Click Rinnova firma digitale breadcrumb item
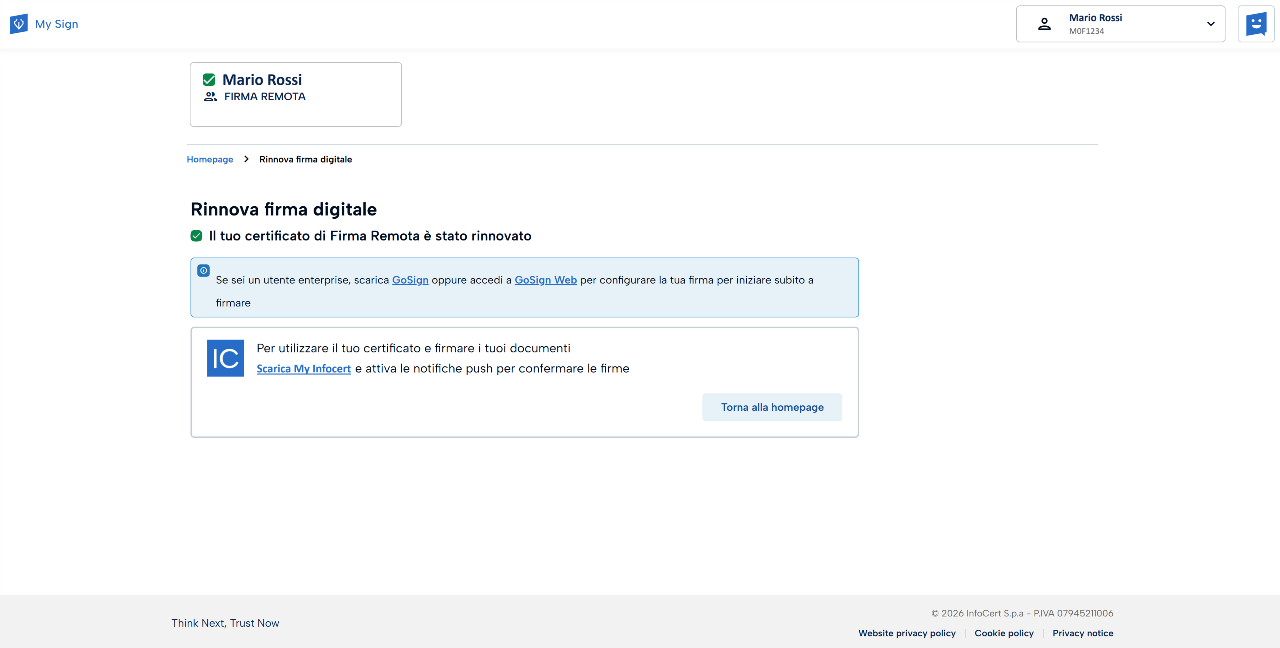The width and height of the screenshot is (1280, 648). [x=305, y=159]
